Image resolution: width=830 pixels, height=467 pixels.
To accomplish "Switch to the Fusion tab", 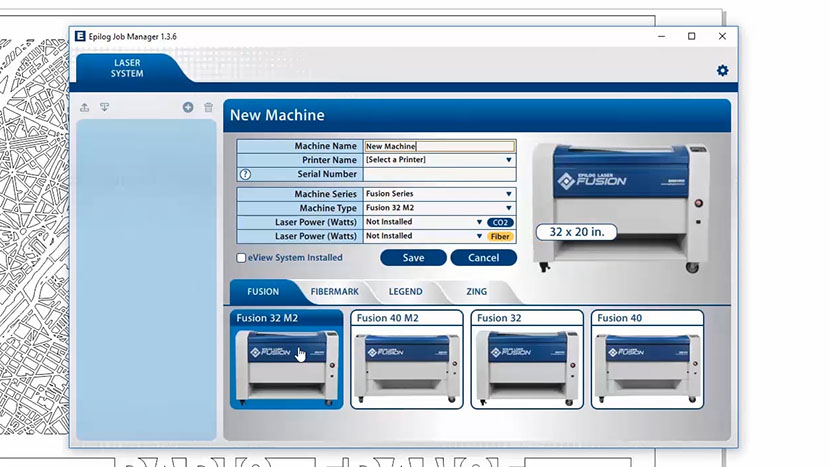I will (263, 292).
